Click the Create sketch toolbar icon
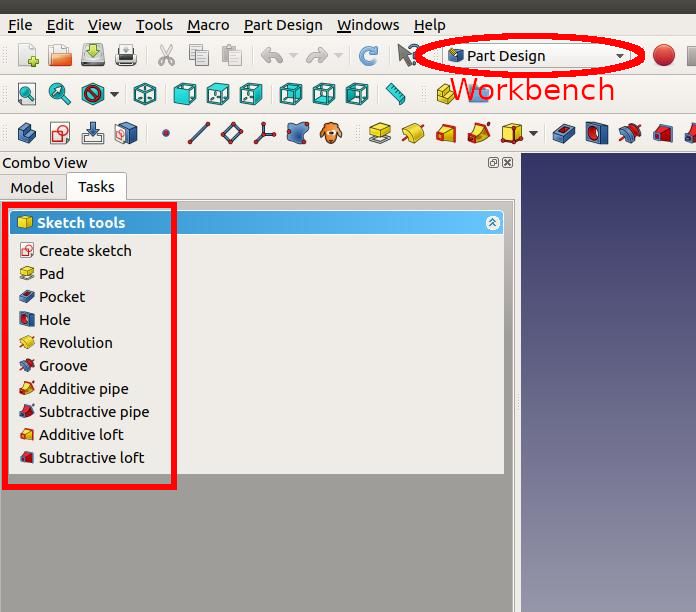 [60, 133]
